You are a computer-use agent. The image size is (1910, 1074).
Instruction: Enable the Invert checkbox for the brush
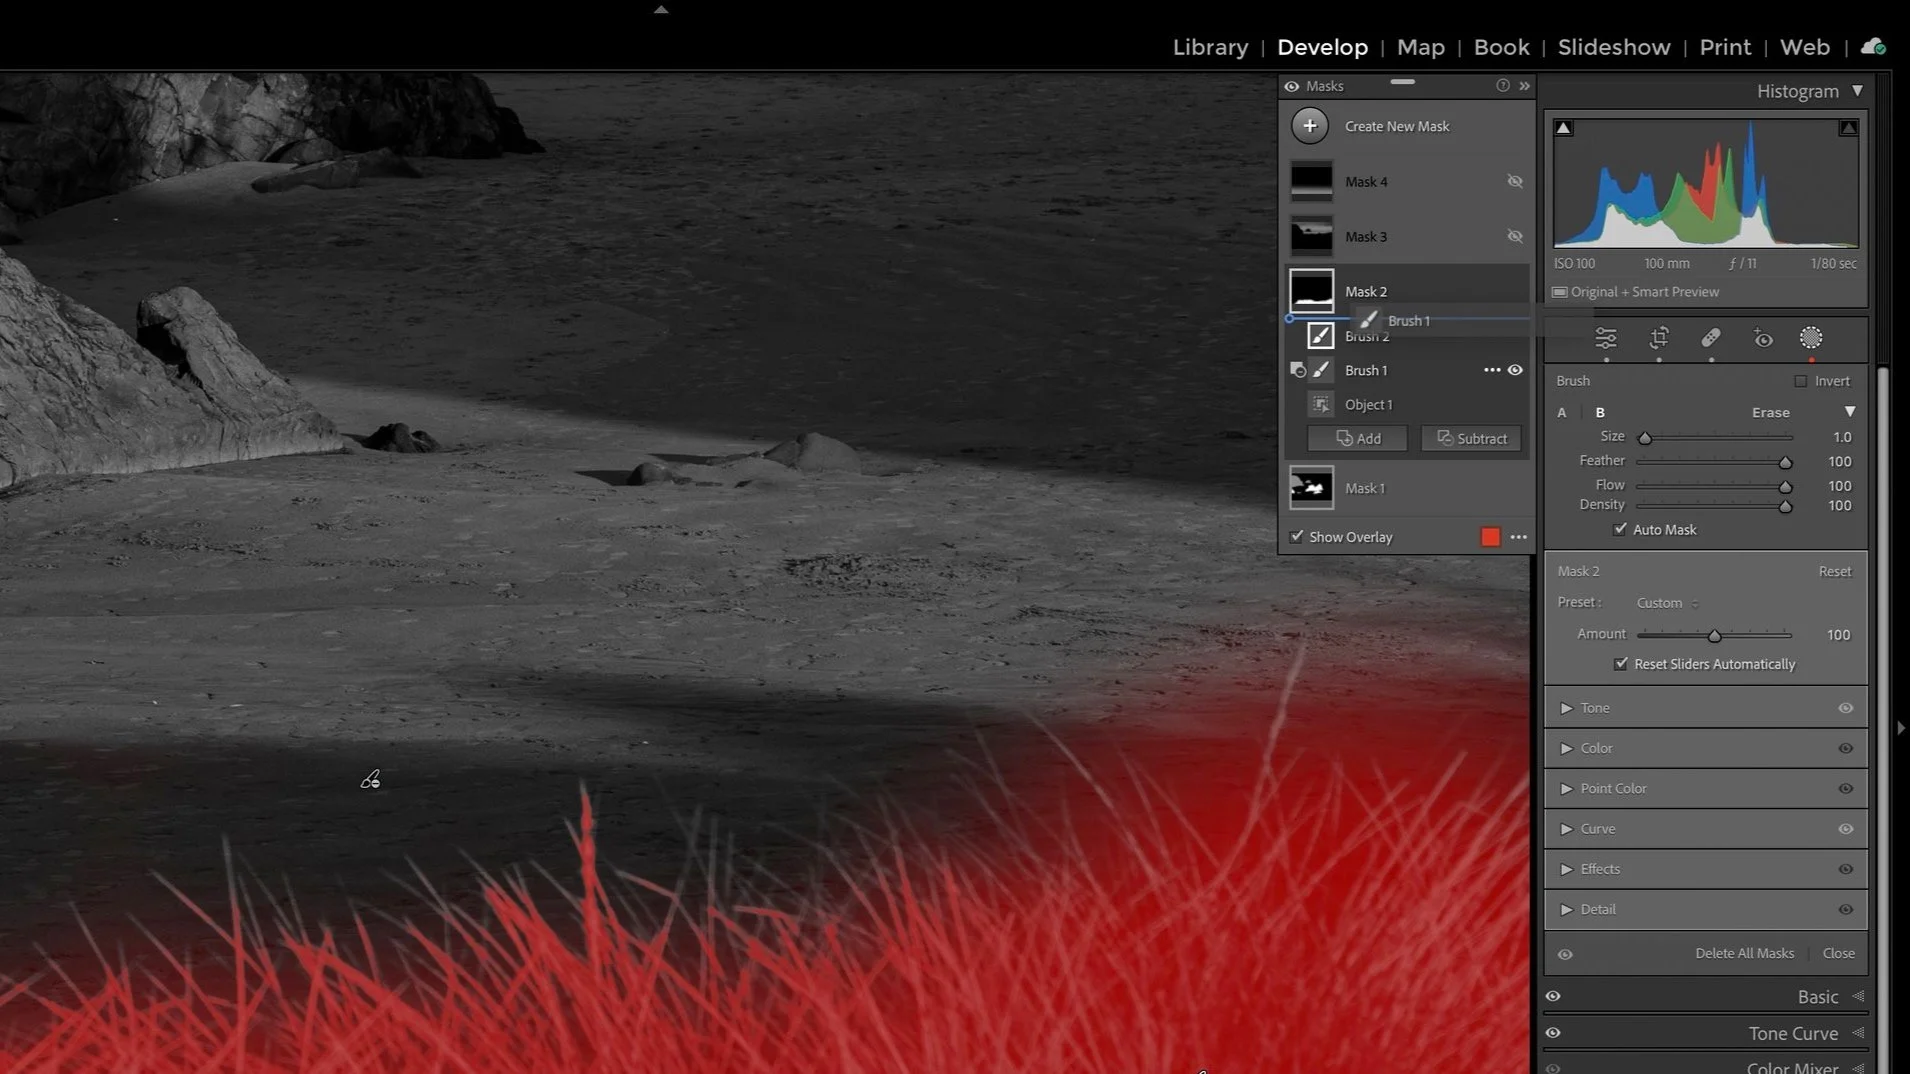coord(1800,381)
